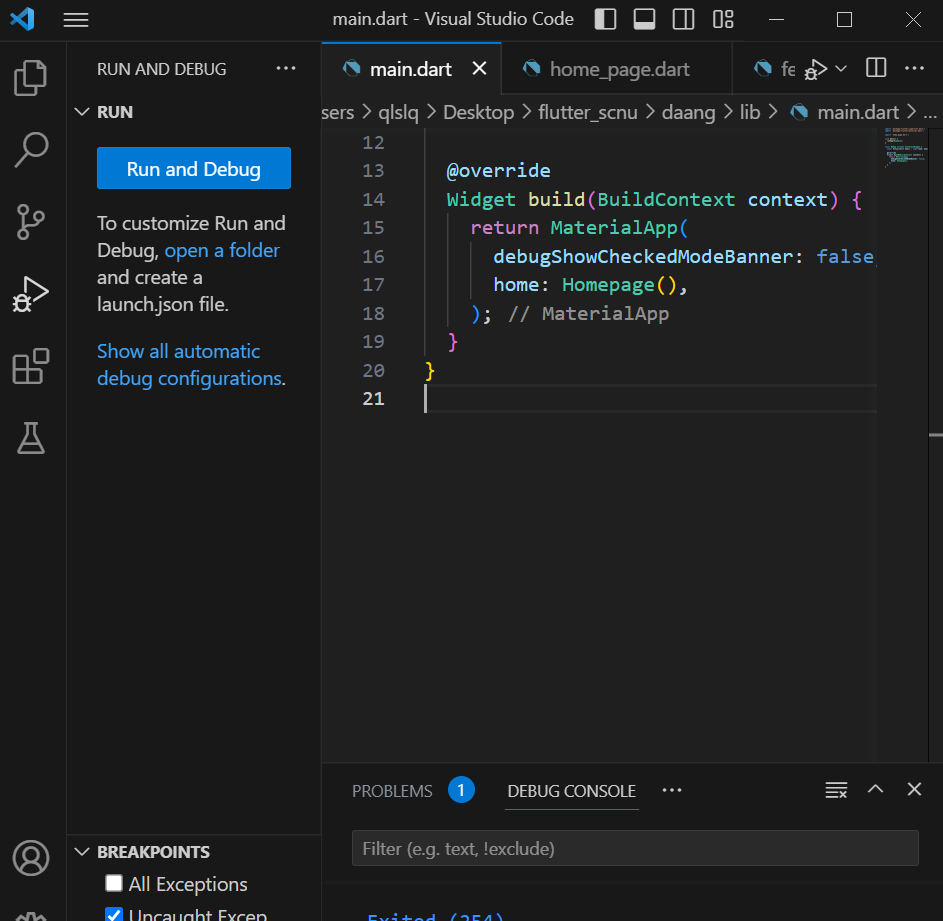Click the Run and Debug button
The height and width of the screenshot is (921, 943).
click(194, 168)
